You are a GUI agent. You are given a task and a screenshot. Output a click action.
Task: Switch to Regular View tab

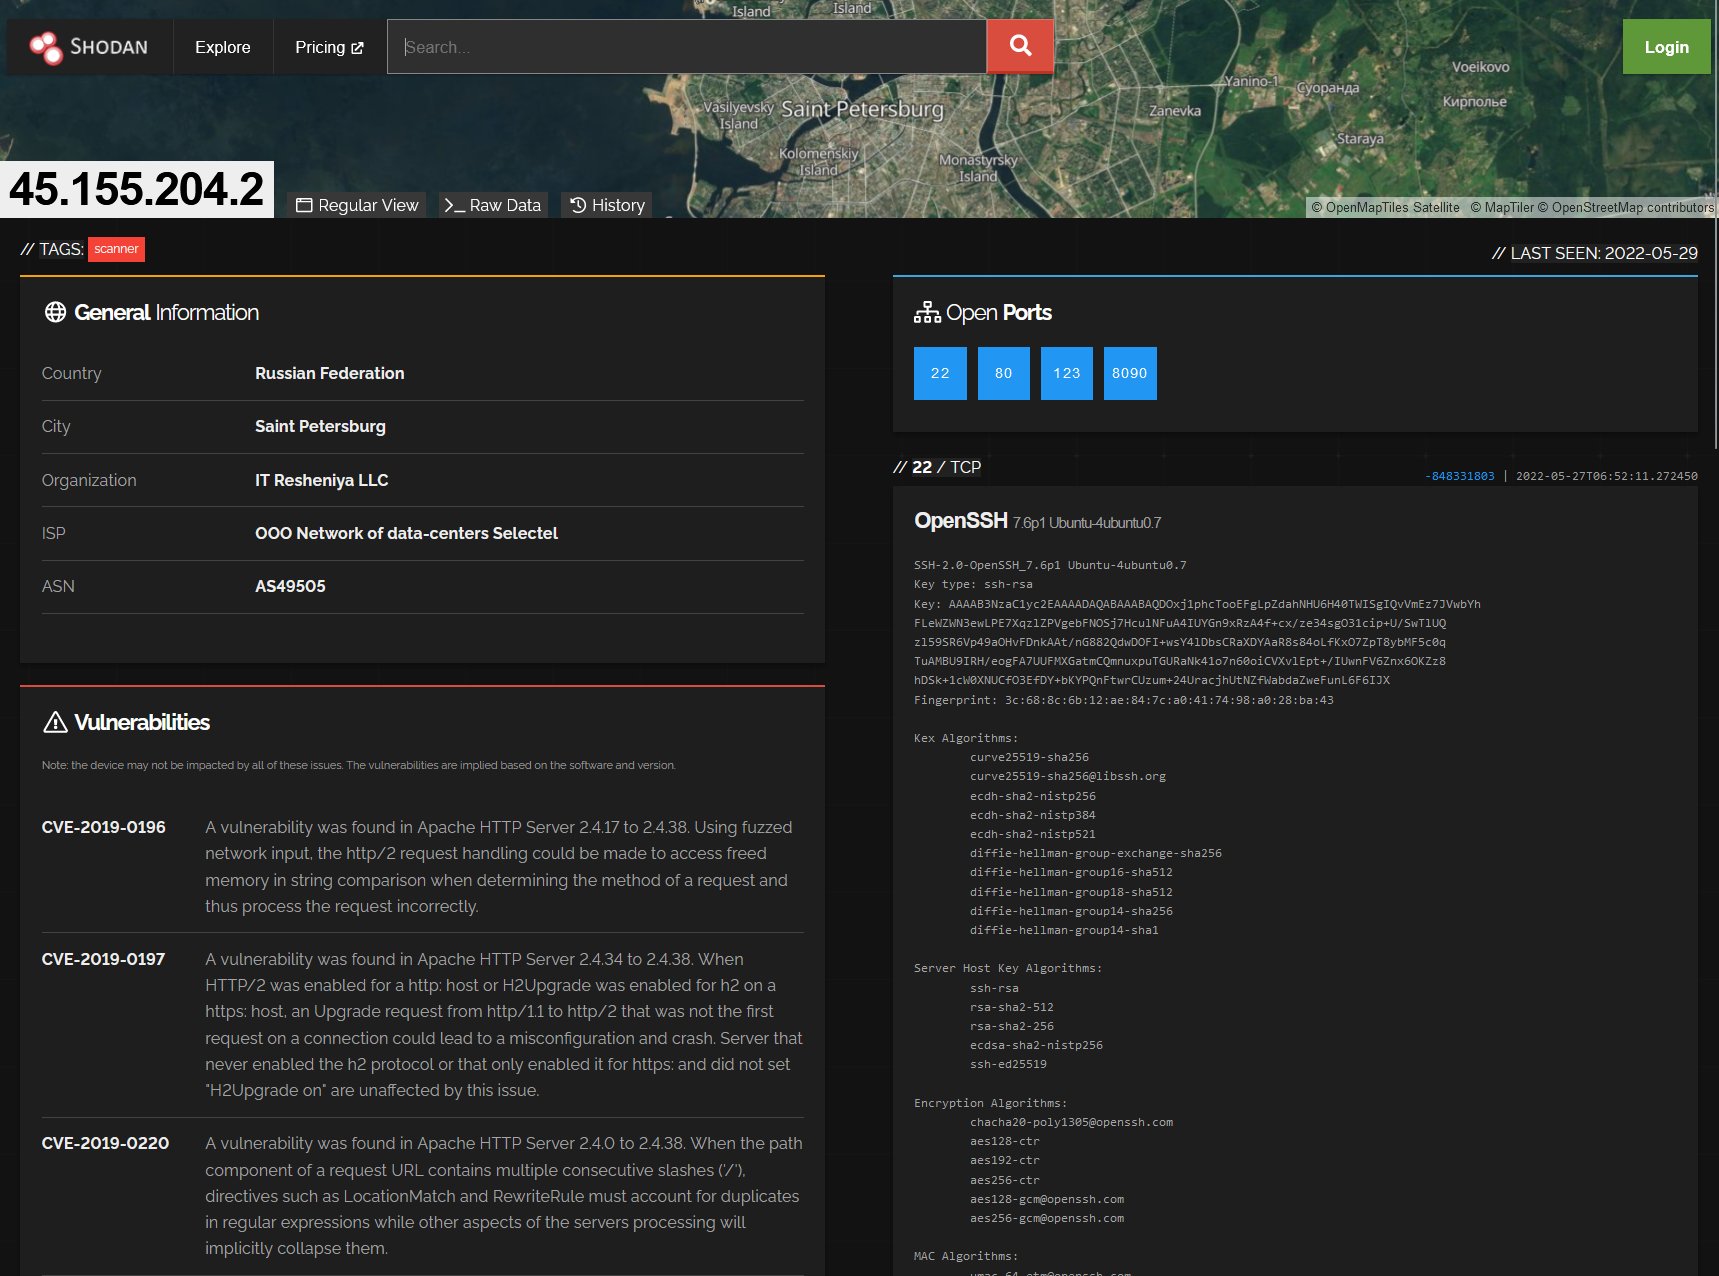(357, 205)
